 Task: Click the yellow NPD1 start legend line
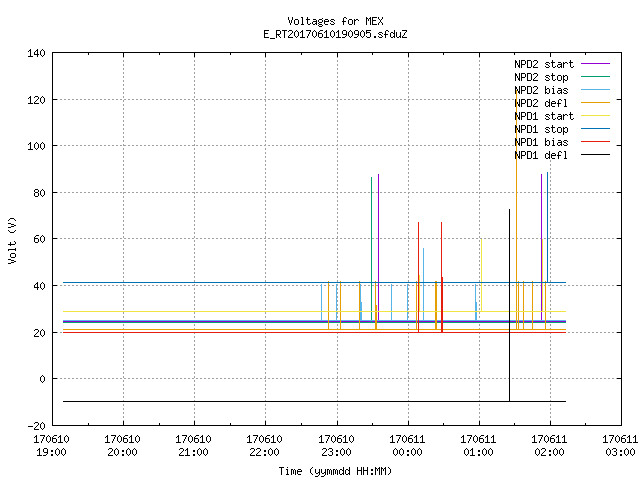595,116
